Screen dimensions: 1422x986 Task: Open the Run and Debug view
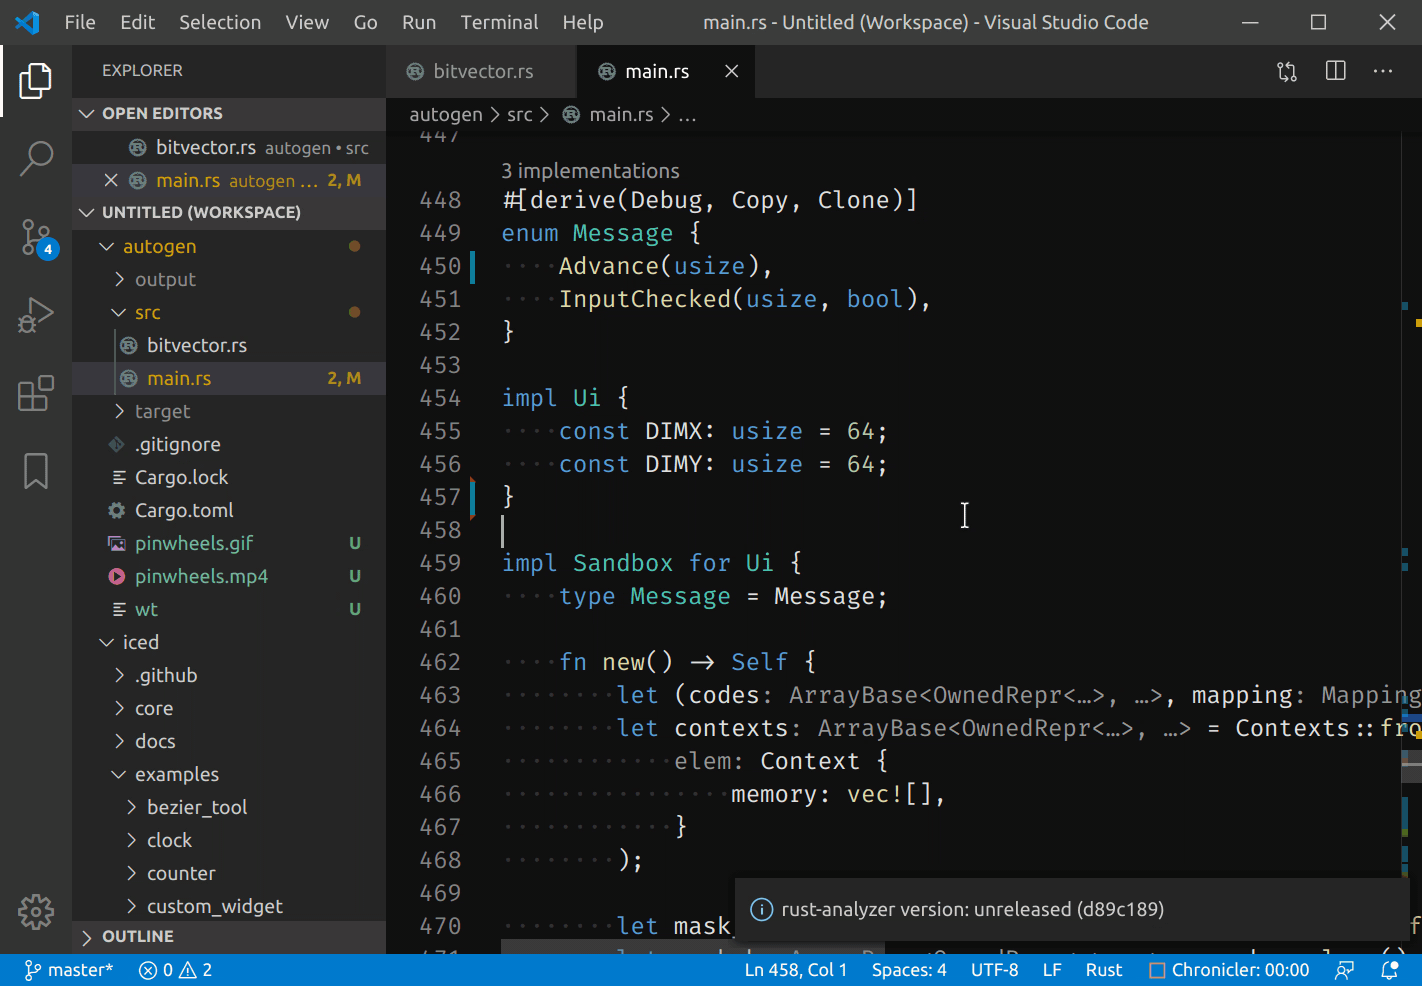[36, 315]
